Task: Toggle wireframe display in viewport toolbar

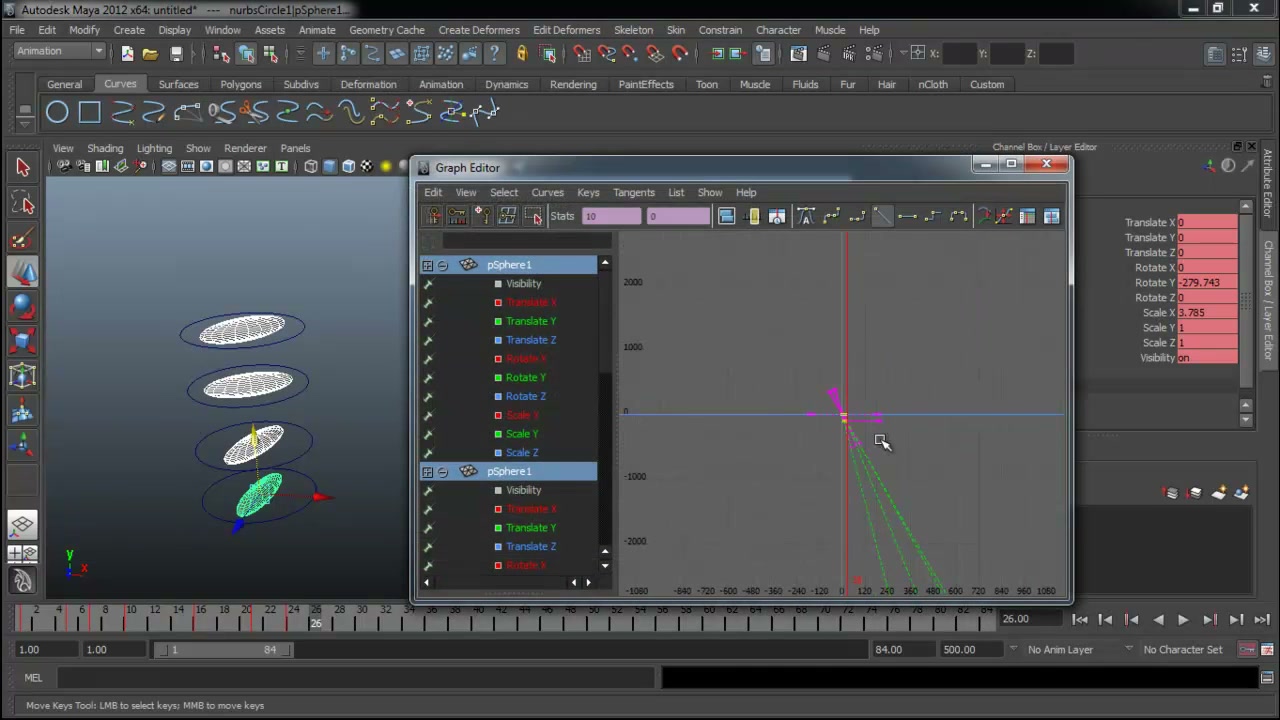Action: click(x=311, y=166)
